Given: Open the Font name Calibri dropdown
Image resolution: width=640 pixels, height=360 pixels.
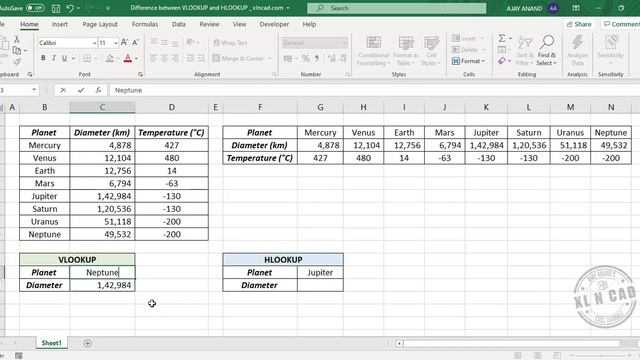Looking at the screenshot, I should tap(95, 43).
